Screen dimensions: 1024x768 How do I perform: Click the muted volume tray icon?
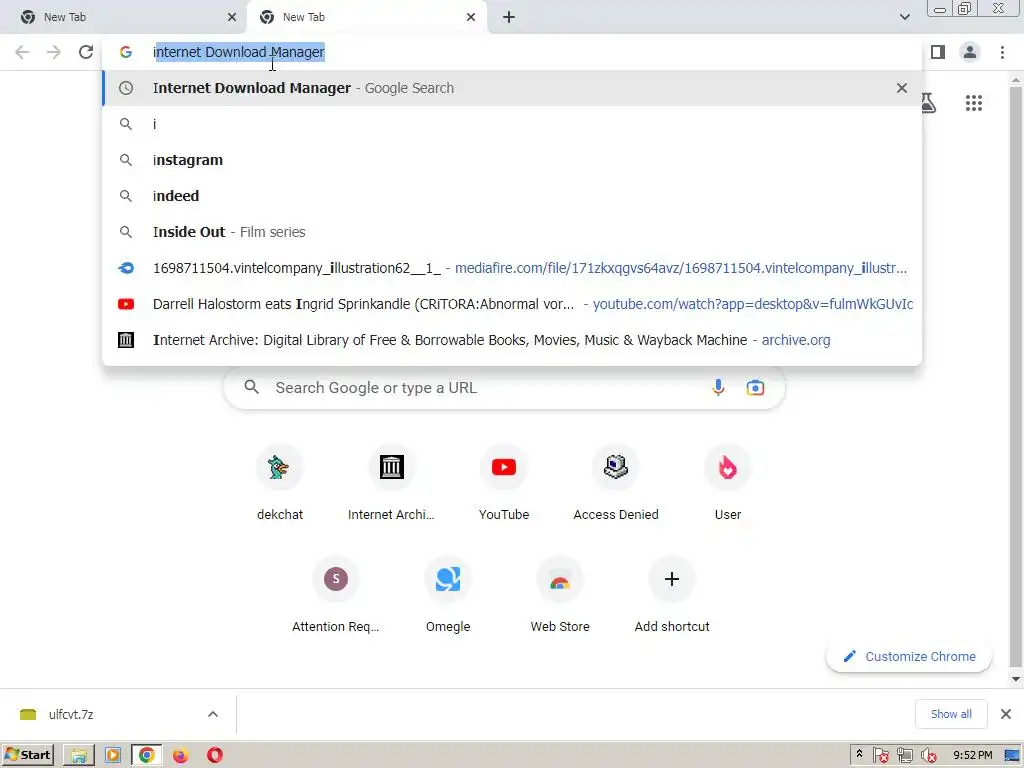point(929,756)
